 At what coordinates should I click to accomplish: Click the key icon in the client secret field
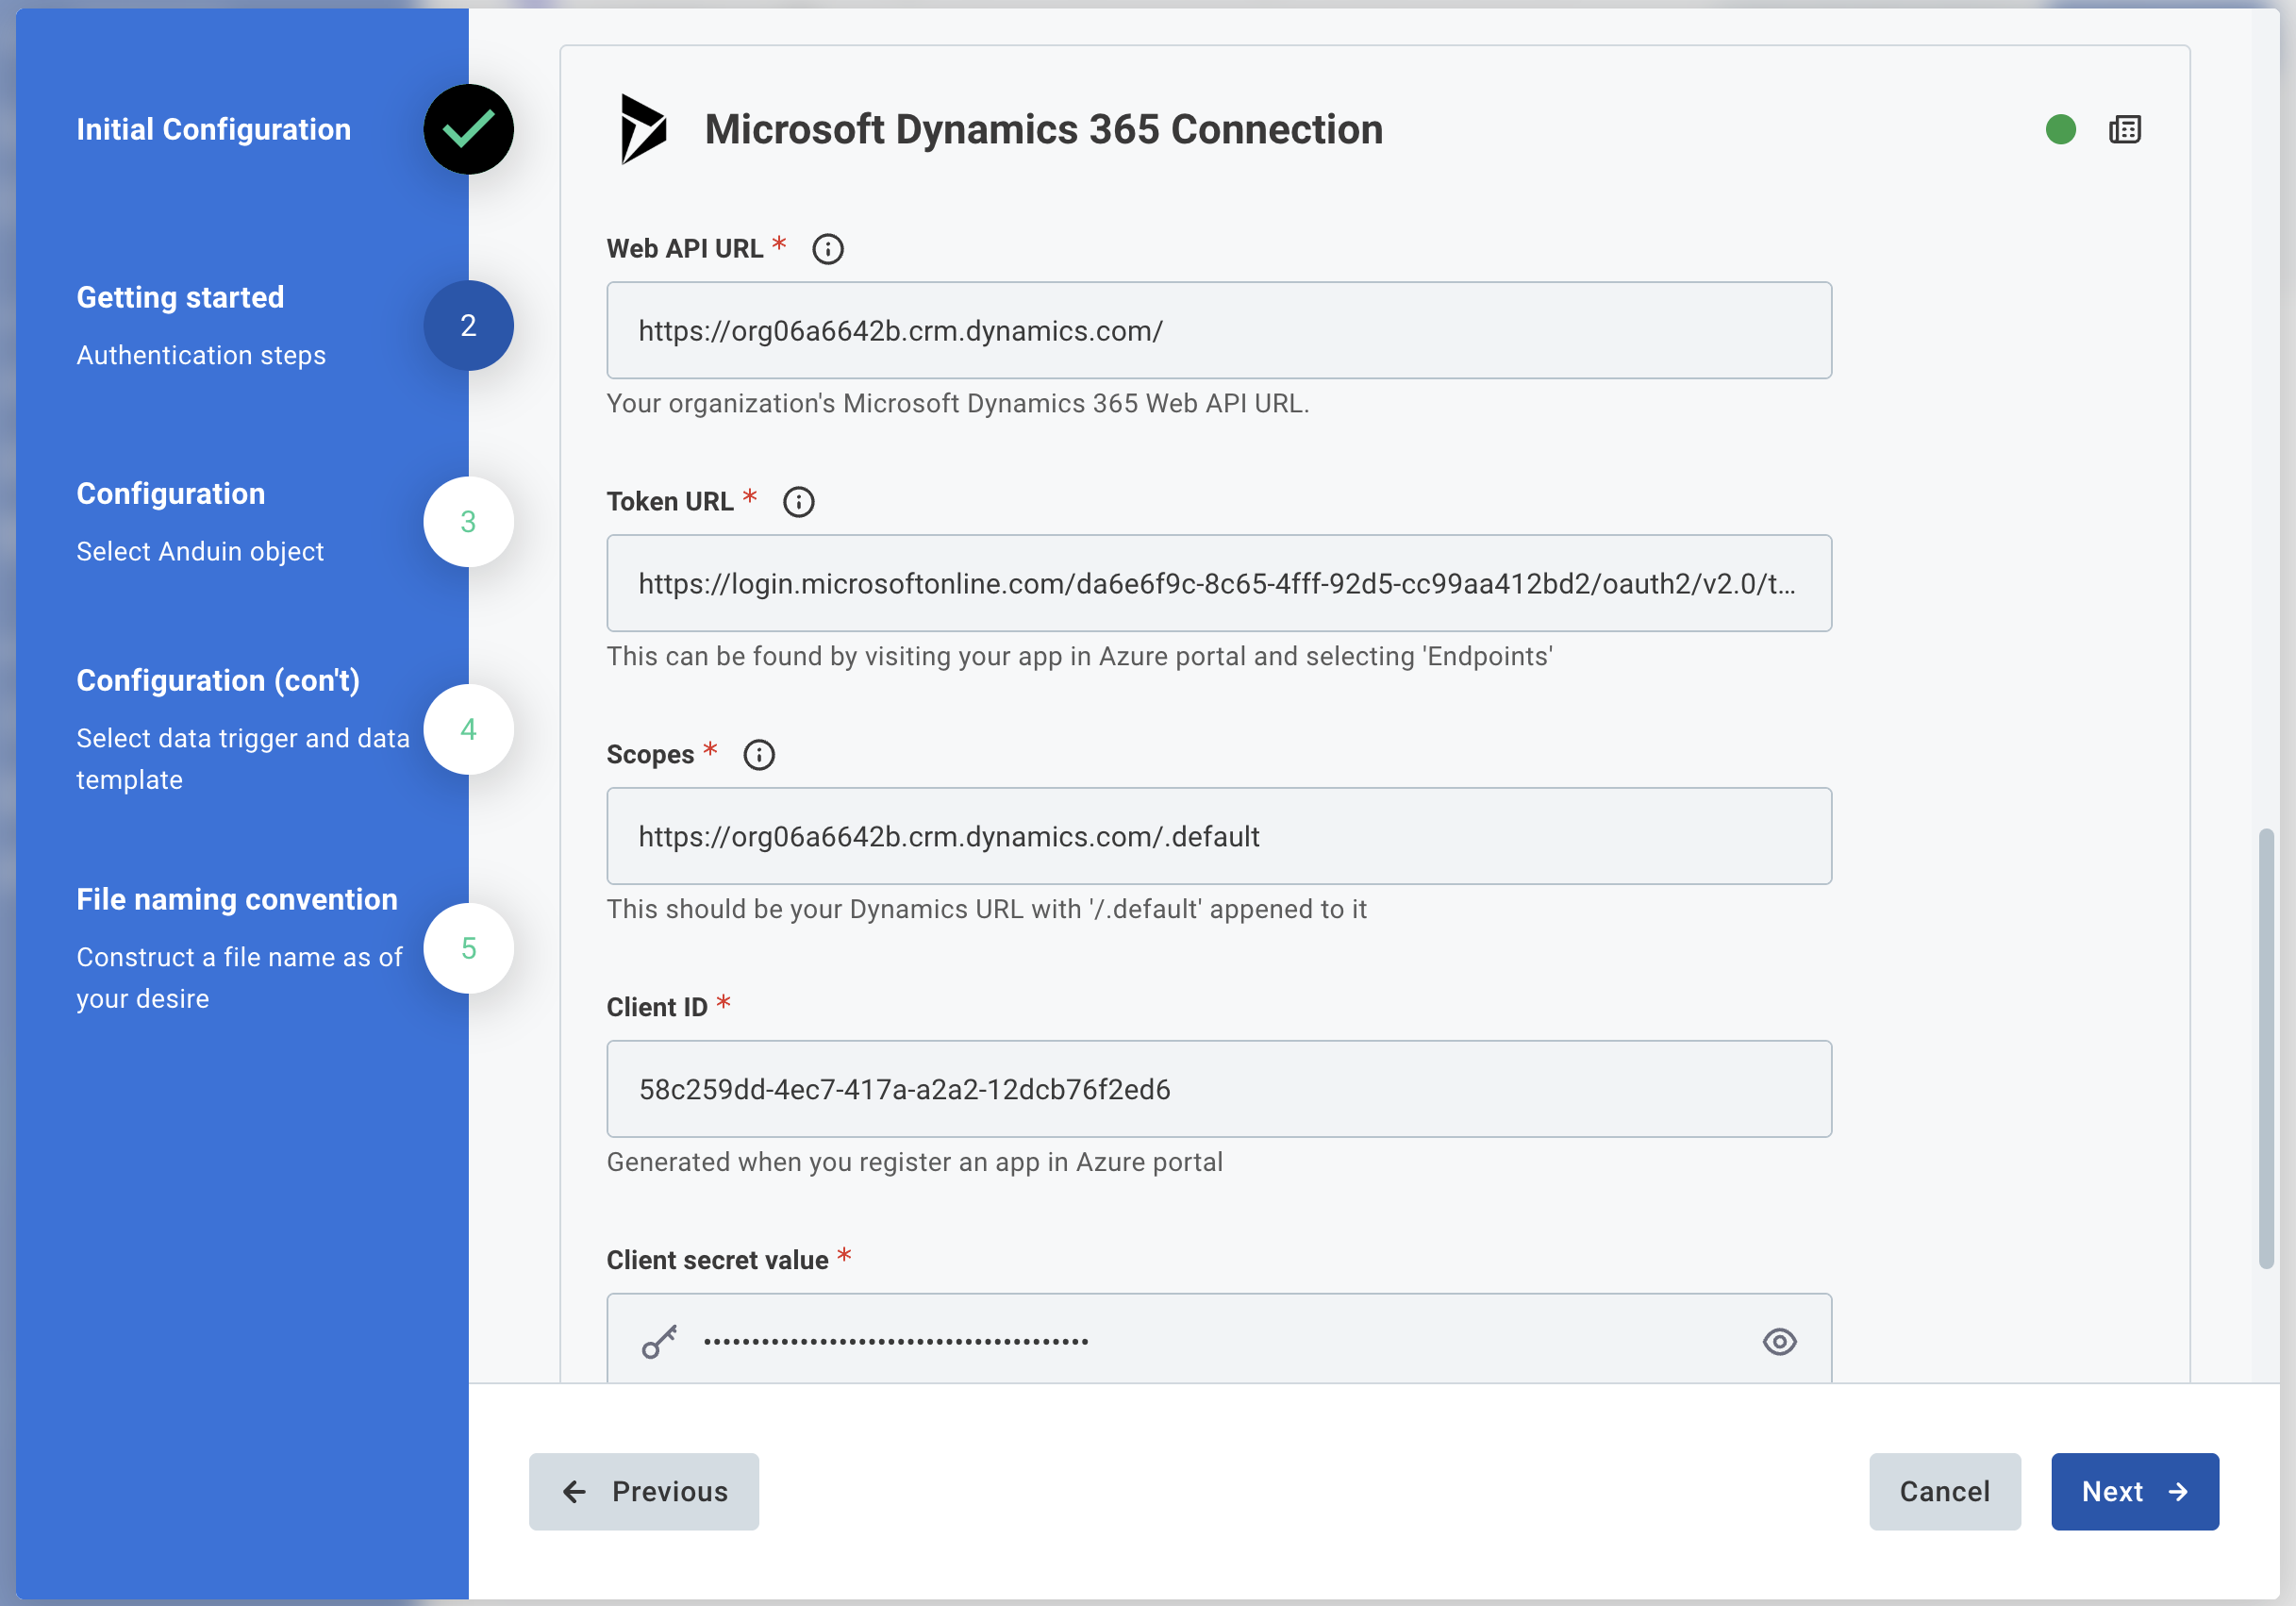660,1342
